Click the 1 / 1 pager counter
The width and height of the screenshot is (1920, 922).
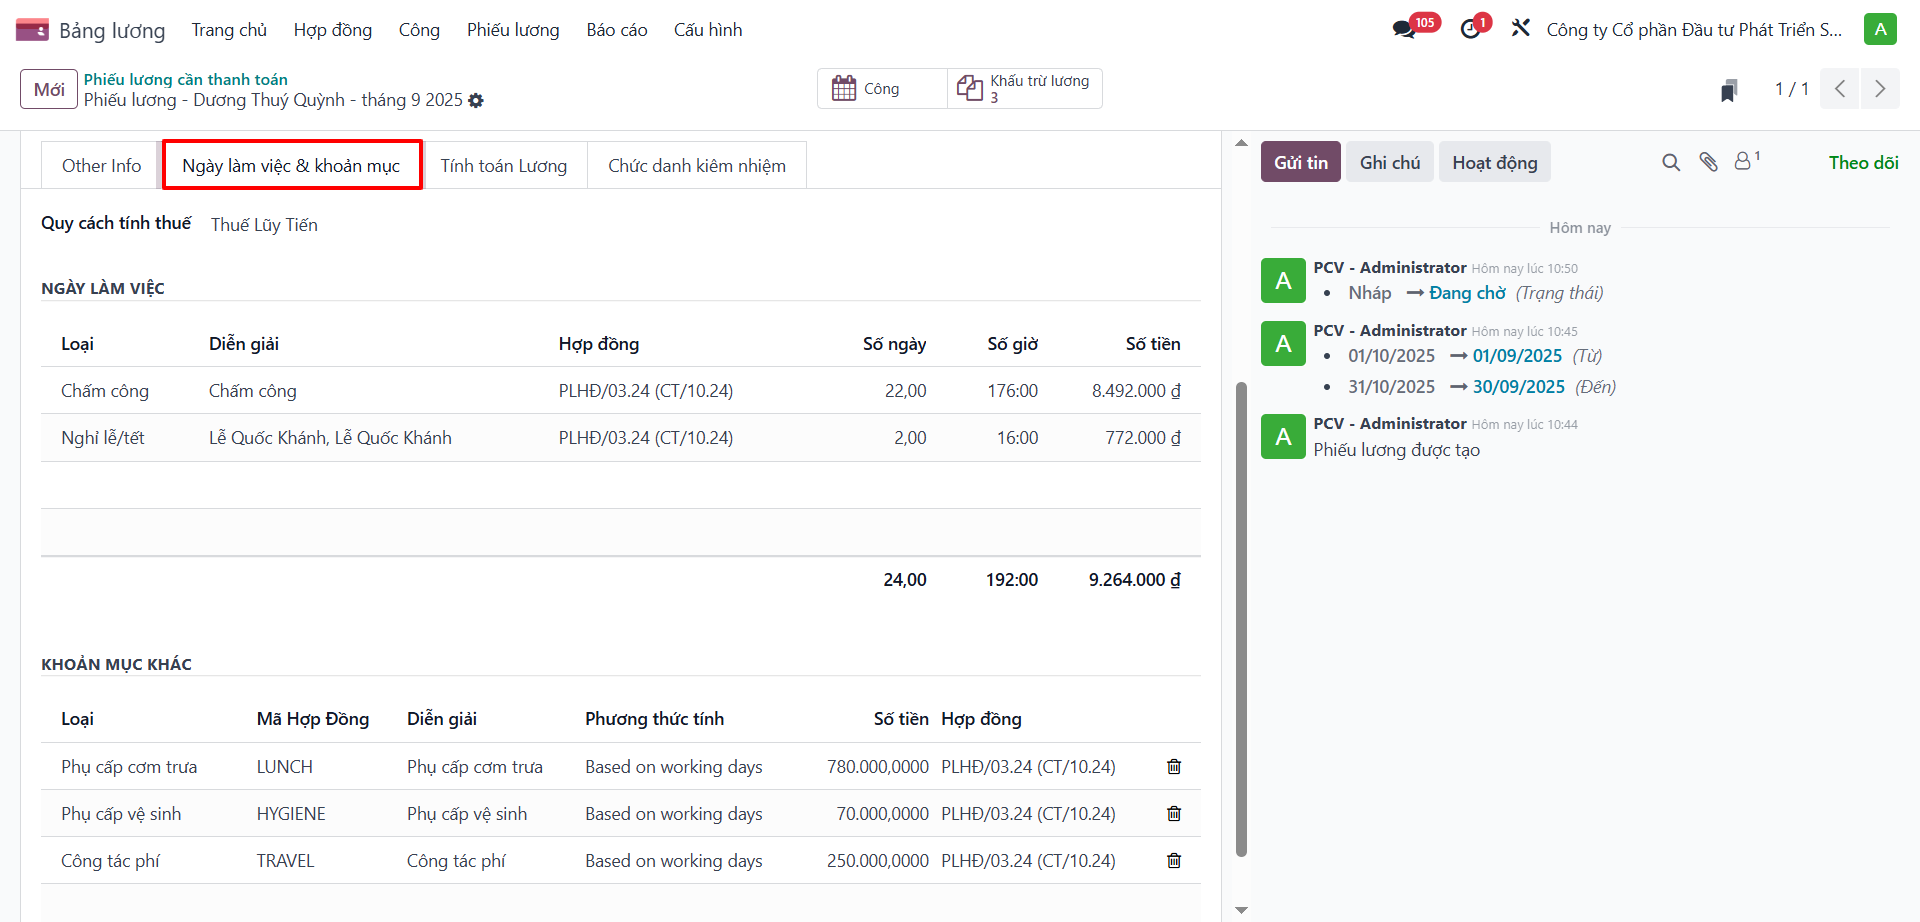click(1791, 89)
